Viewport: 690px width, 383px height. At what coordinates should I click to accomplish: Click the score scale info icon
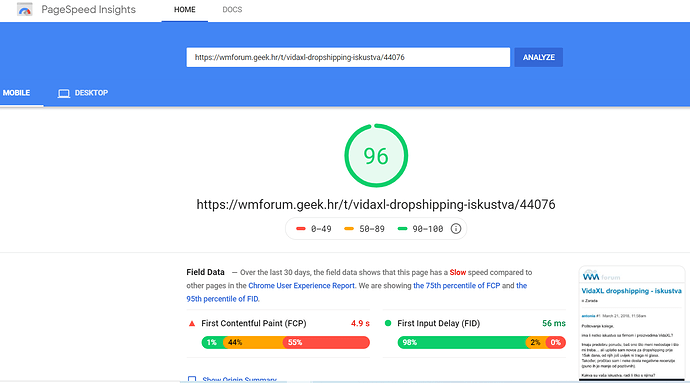point(456,228)
